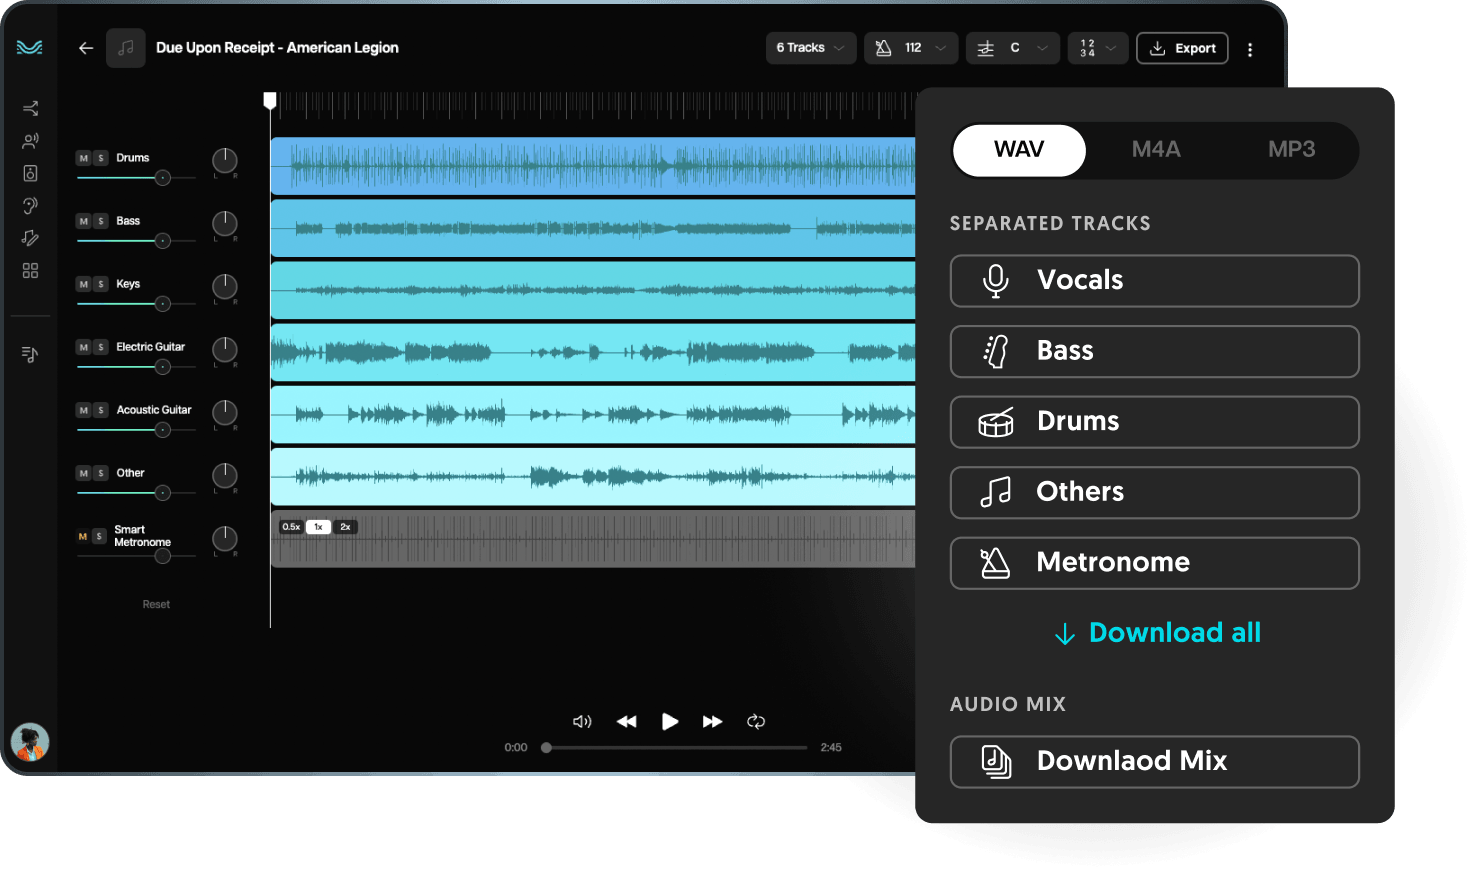Click the playback progress slider

675,747
